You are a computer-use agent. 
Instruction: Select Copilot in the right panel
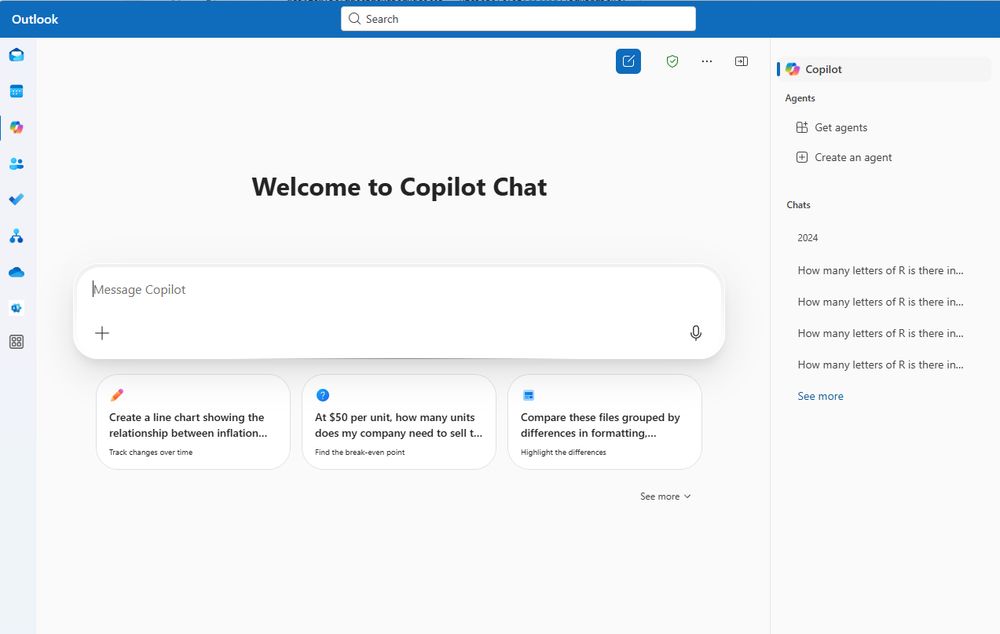pyautogui.click(x=884, y=69)
